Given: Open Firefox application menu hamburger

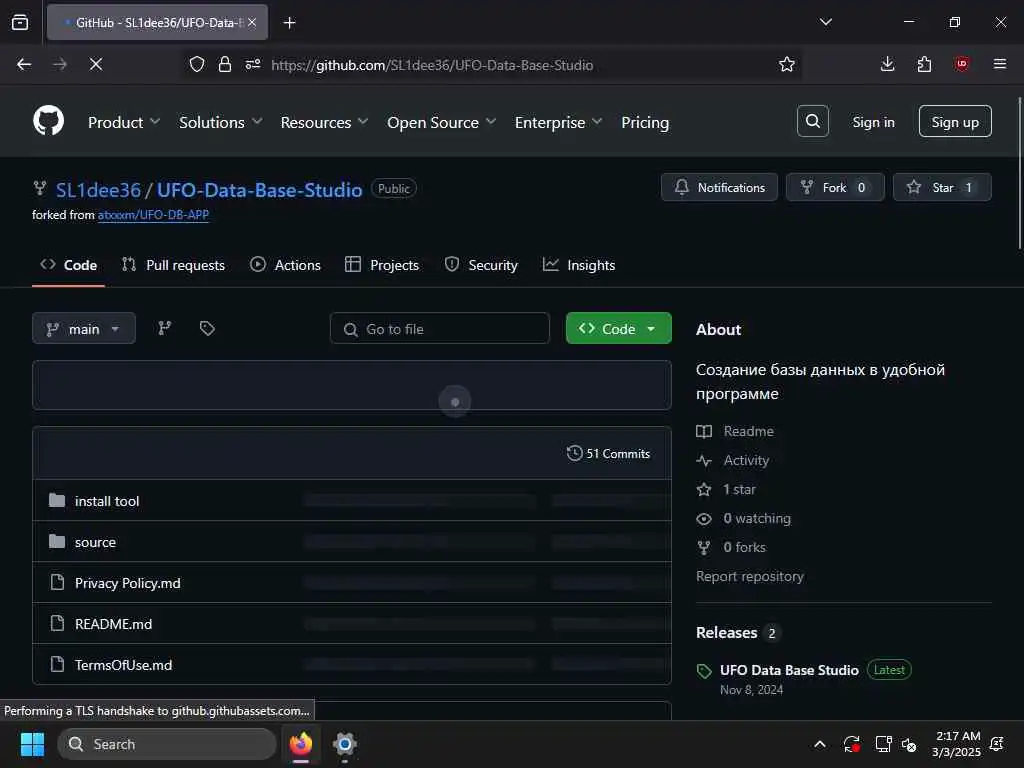Looking at the screenshot, I should (x=999, y=64).
